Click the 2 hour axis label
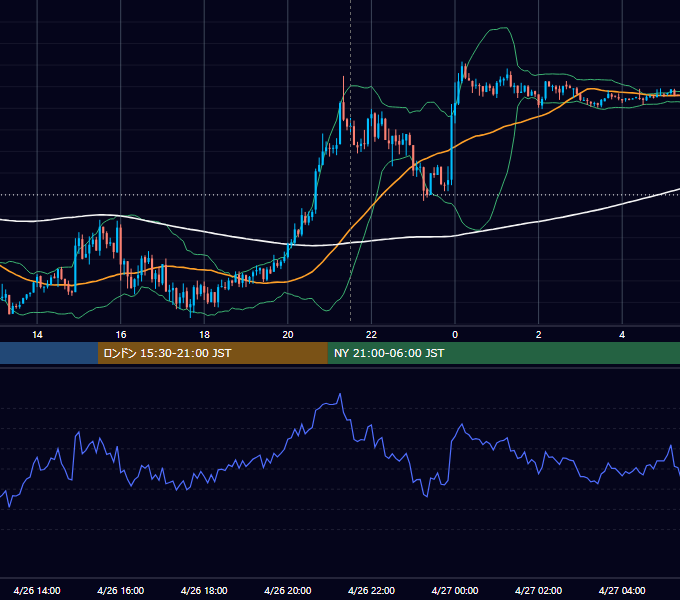680x600 pixels. point(539,335)
